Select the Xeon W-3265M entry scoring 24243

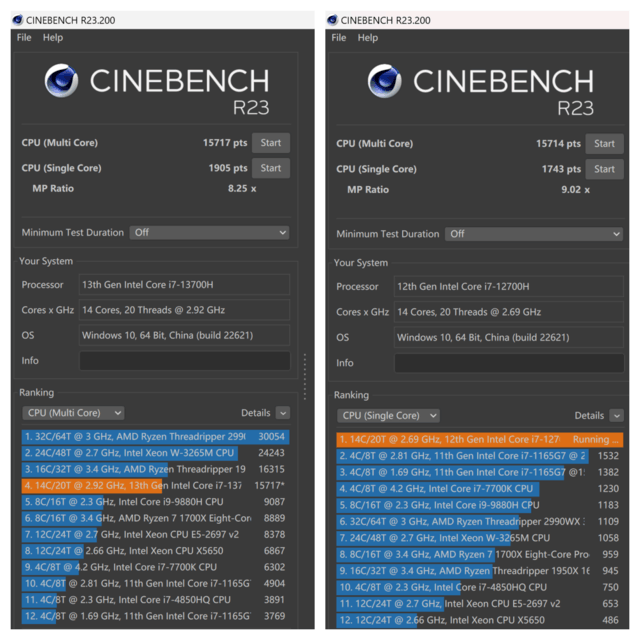click(x=150, y=452)
